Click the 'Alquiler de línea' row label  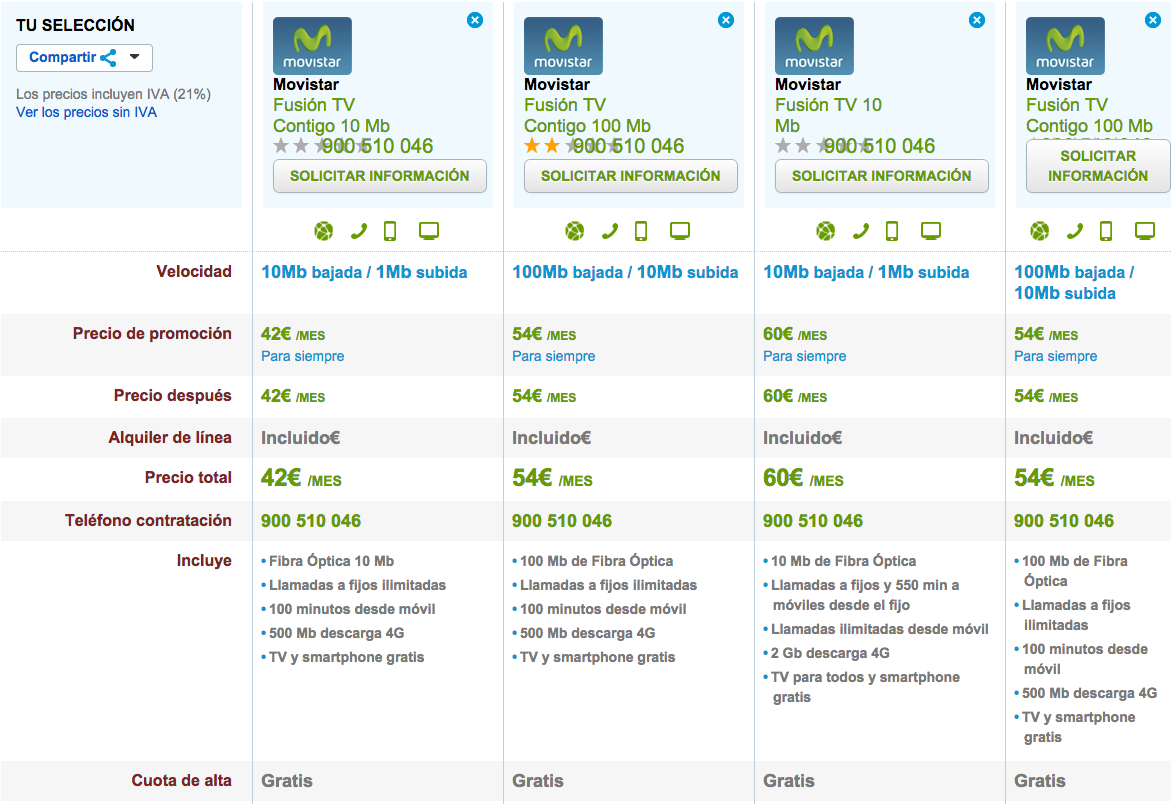tap(170, 438)
